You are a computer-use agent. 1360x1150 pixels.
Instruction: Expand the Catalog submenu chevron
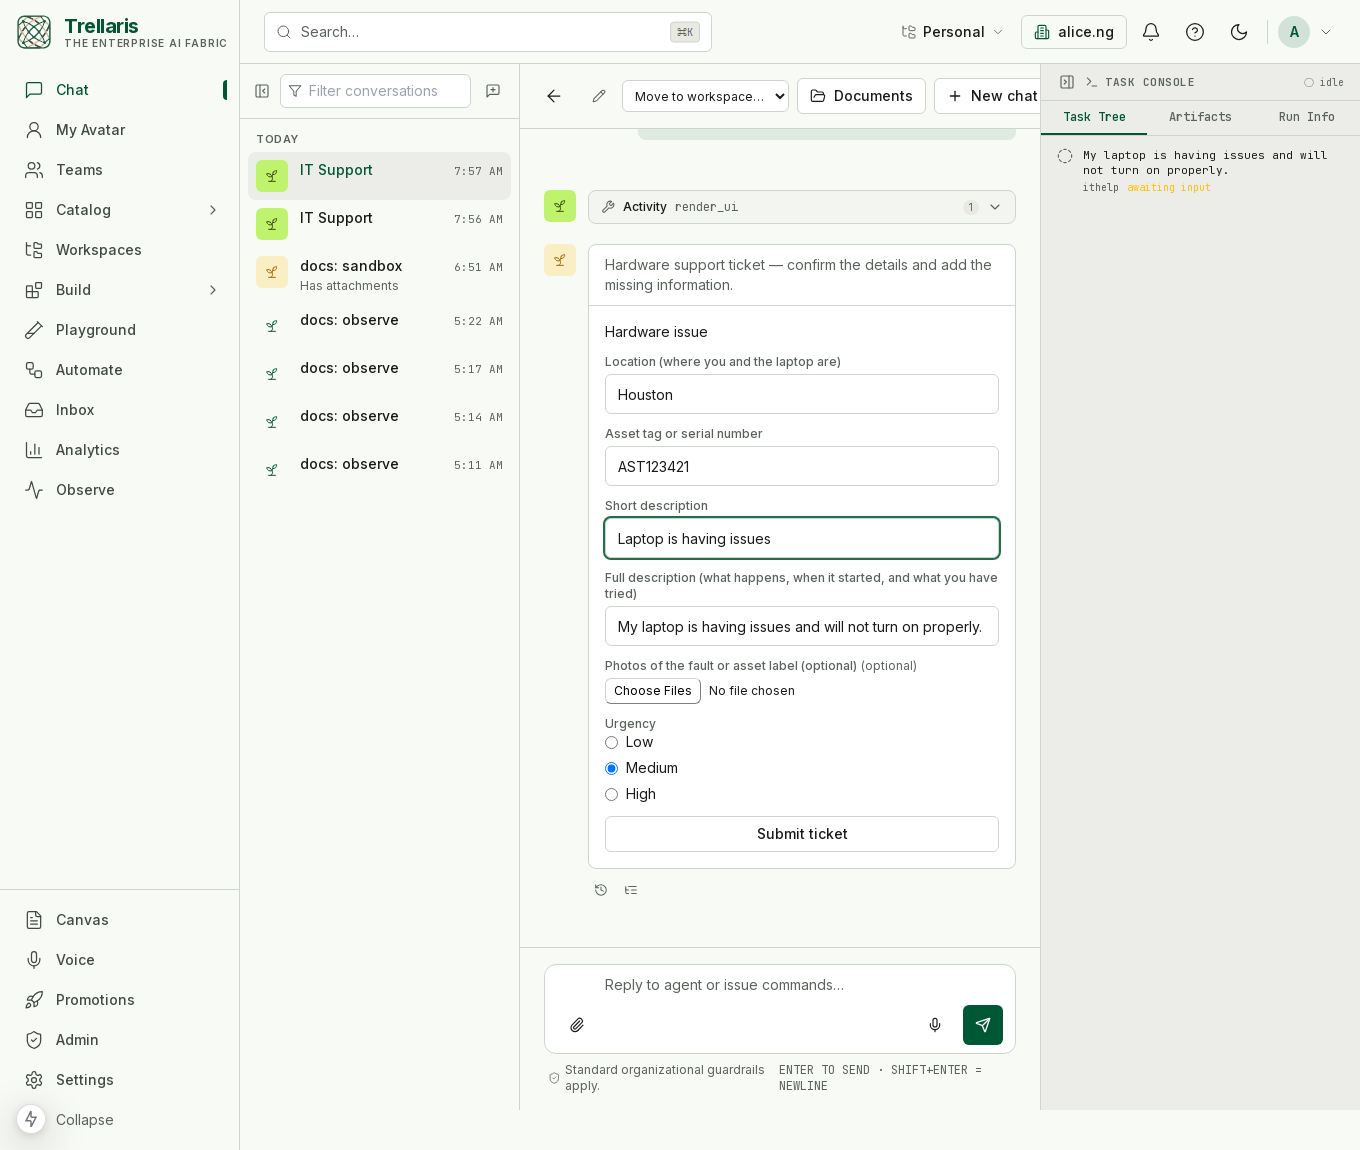[x=212, y=210]
